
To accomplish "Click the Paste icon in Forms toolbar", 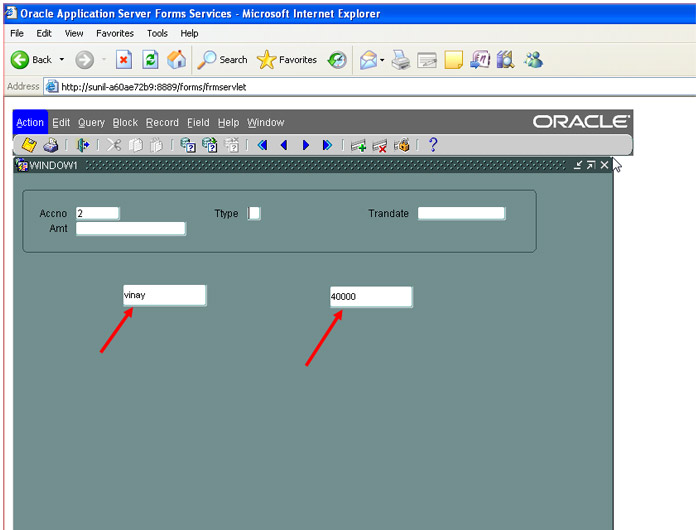I will tap(156, 145).
